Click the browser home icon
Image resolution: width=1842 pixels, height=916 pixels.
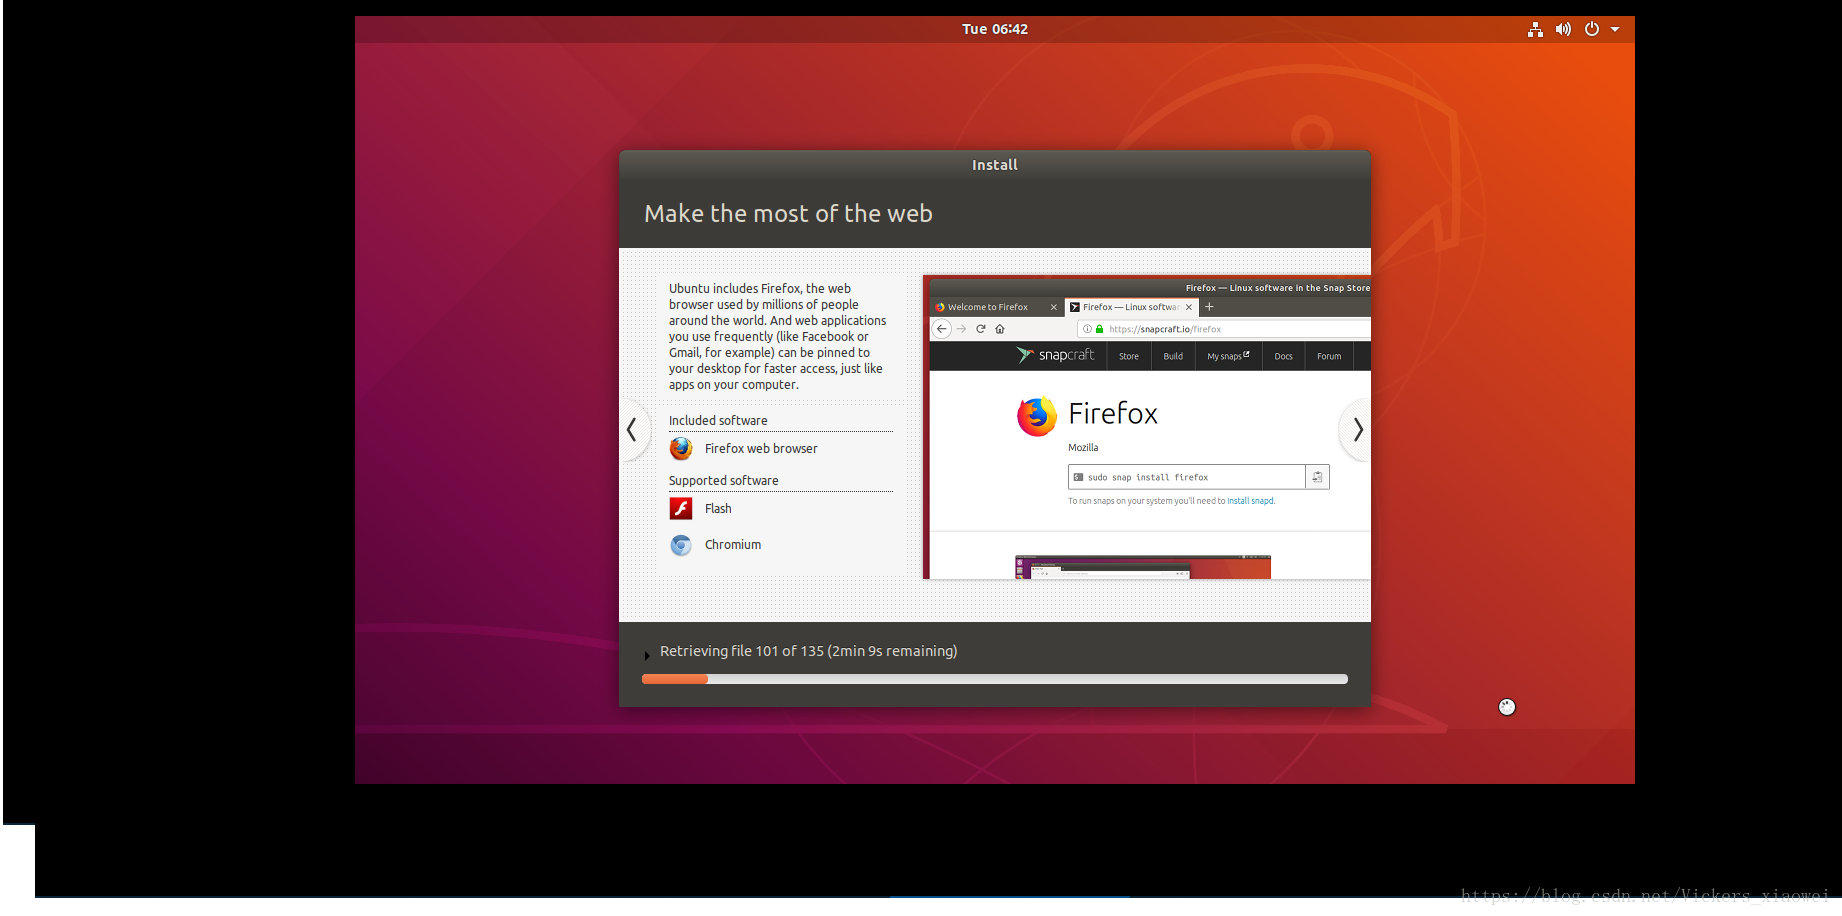tap(1000, 329)
